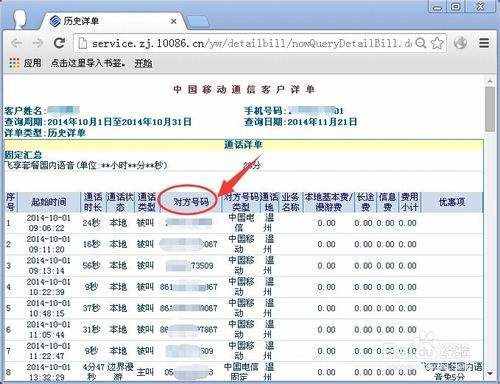Click start time 2014-10-01 09:13:14

pos(49,266)
